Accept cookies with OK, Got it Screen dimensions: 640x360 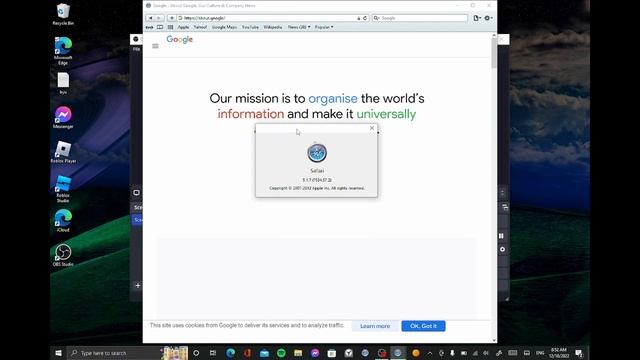[423, 326]
